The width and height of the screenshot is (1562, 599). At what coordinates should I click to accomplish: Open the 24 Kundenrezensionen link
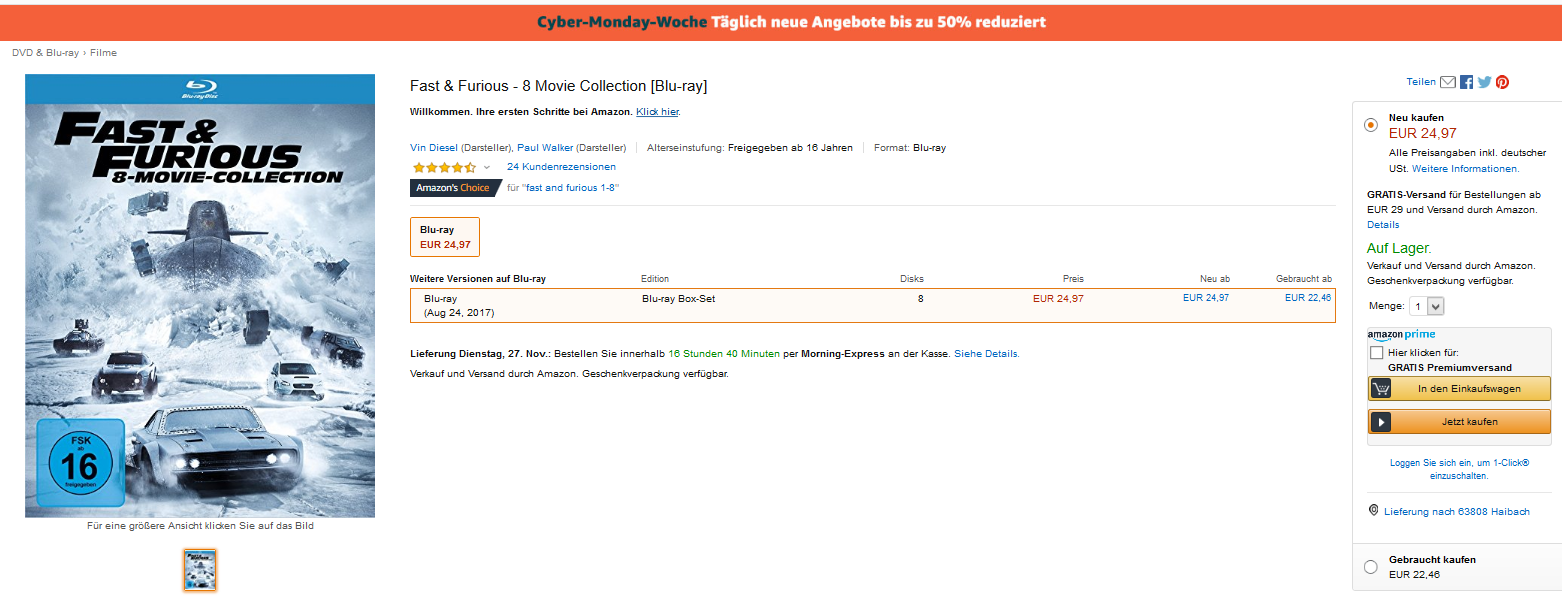(561, 167)
